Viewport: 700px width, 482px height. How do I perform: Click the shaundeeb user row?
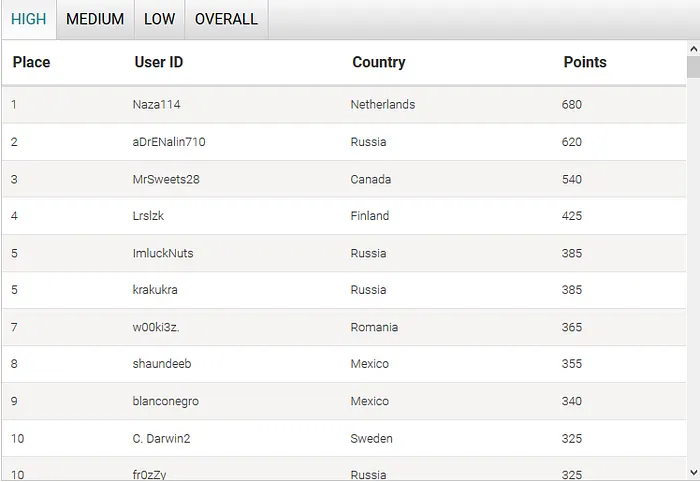point(160,364)
